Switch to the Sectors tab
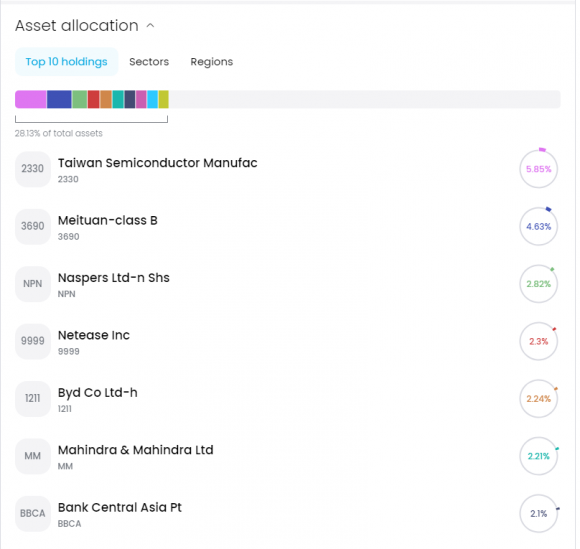This screenshot has height=549, width=580. click(x=149, y=61)
